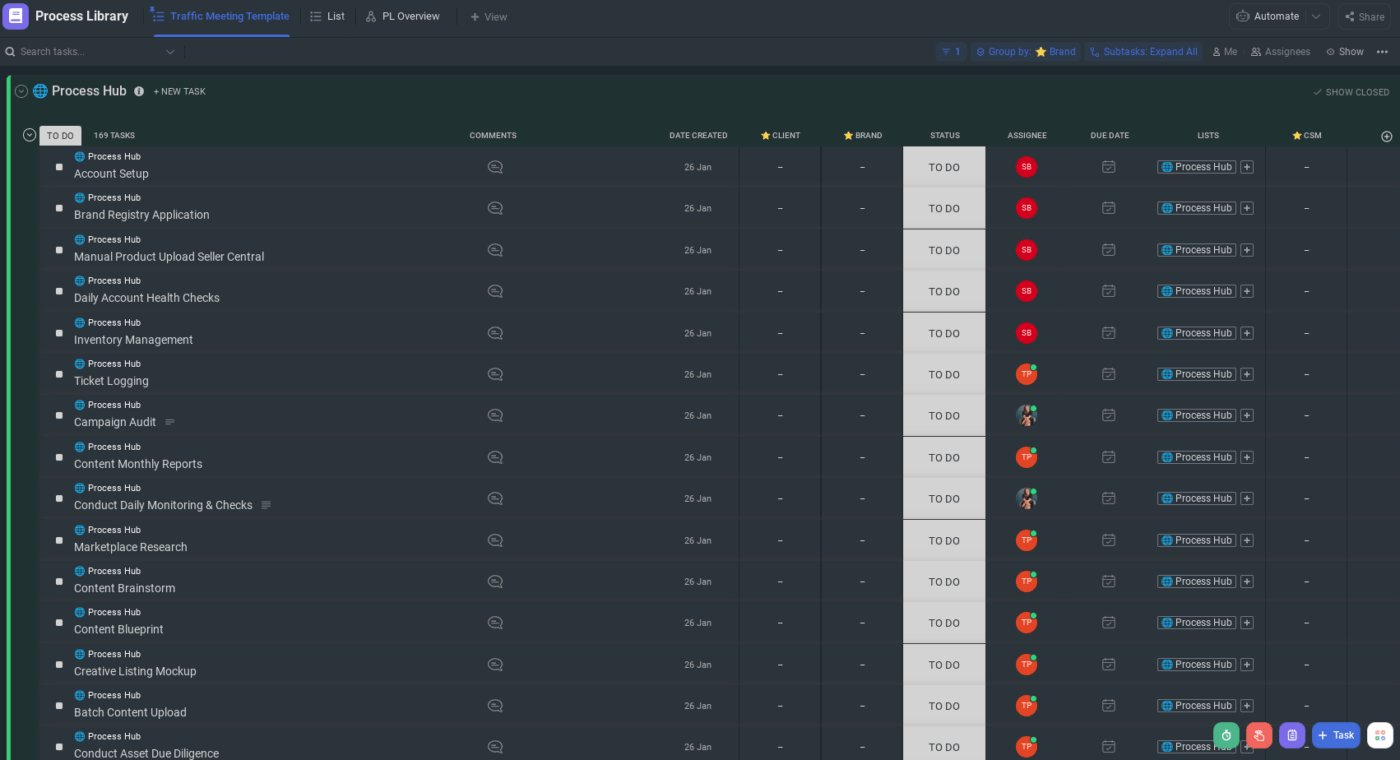Open the Automate dropdown arrow

[1317, 16]
